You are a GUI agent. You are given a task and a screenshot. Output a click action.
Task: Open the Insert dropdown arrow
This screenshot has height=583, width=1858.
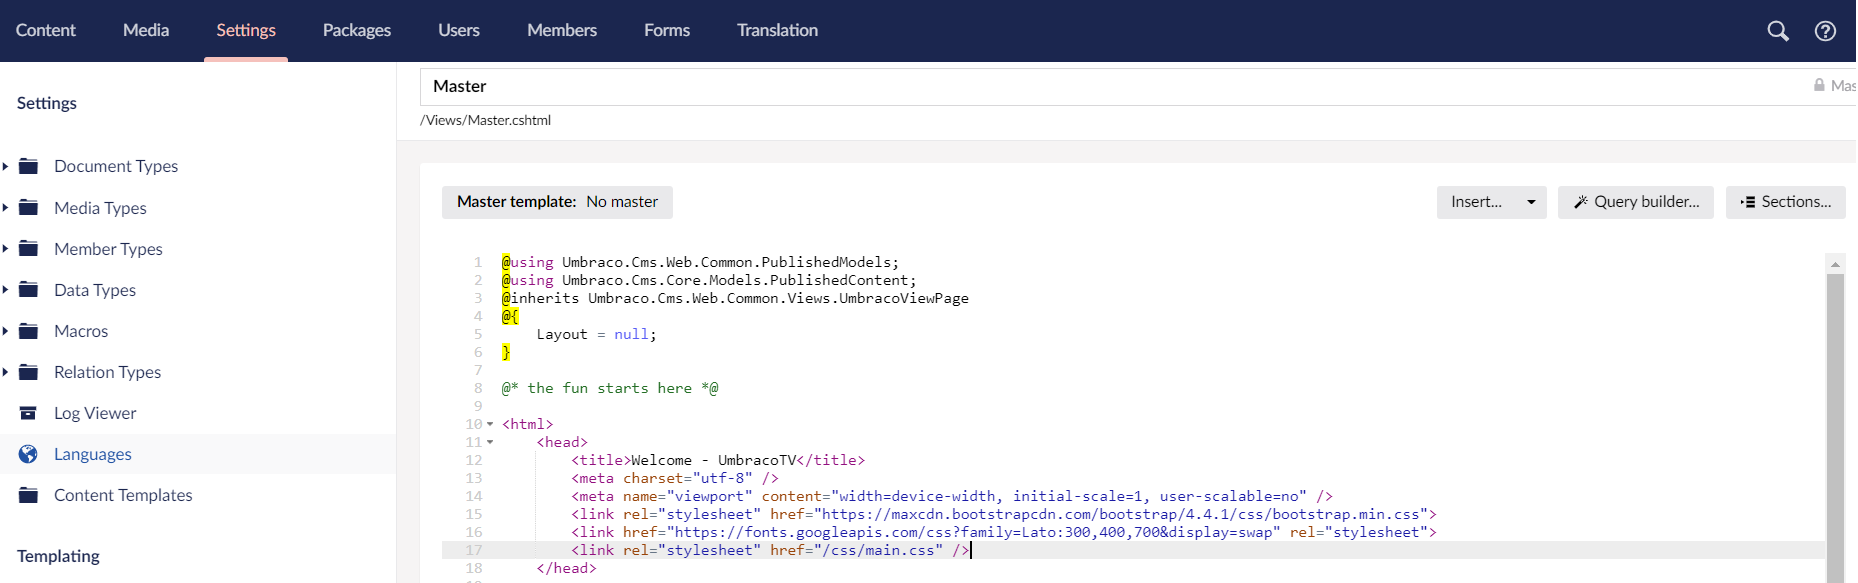pyautogui.click(x=1531, y=202)
